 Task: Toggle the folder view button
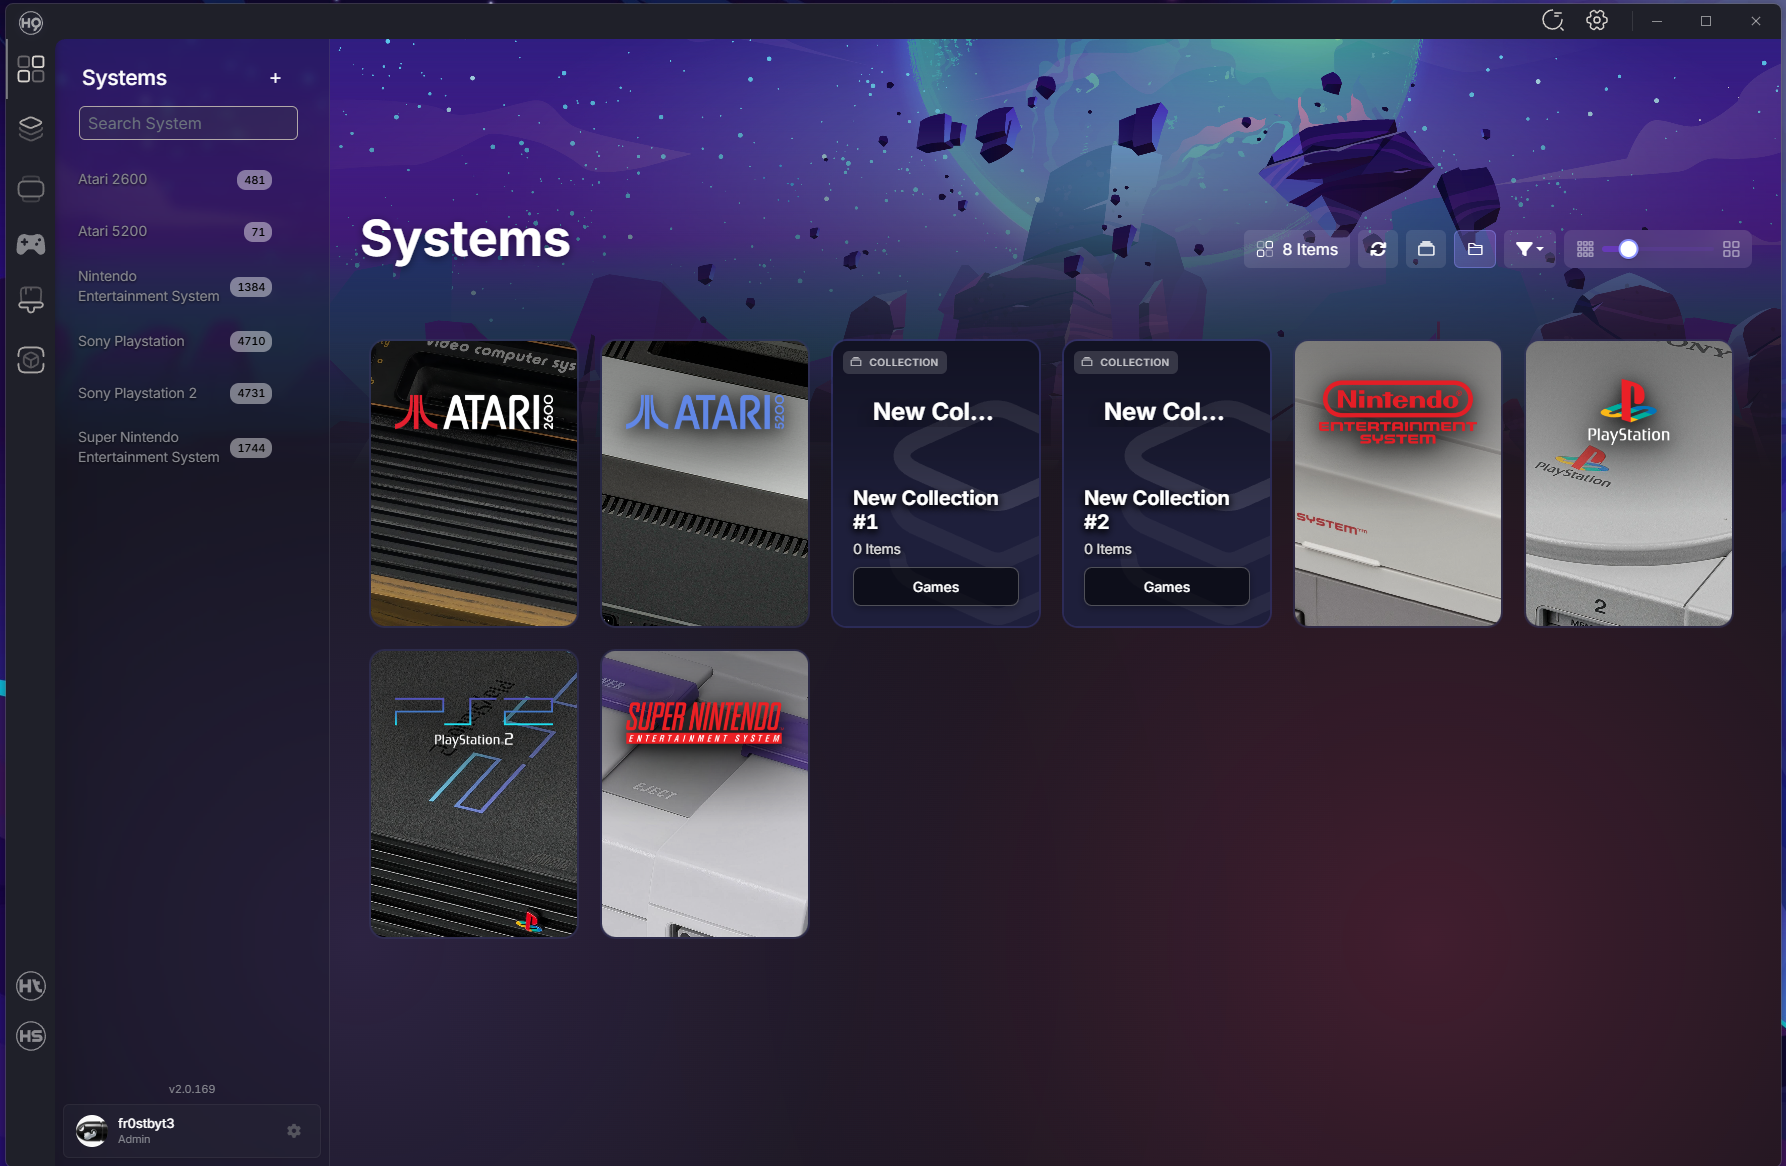[x=1475, y=249]
